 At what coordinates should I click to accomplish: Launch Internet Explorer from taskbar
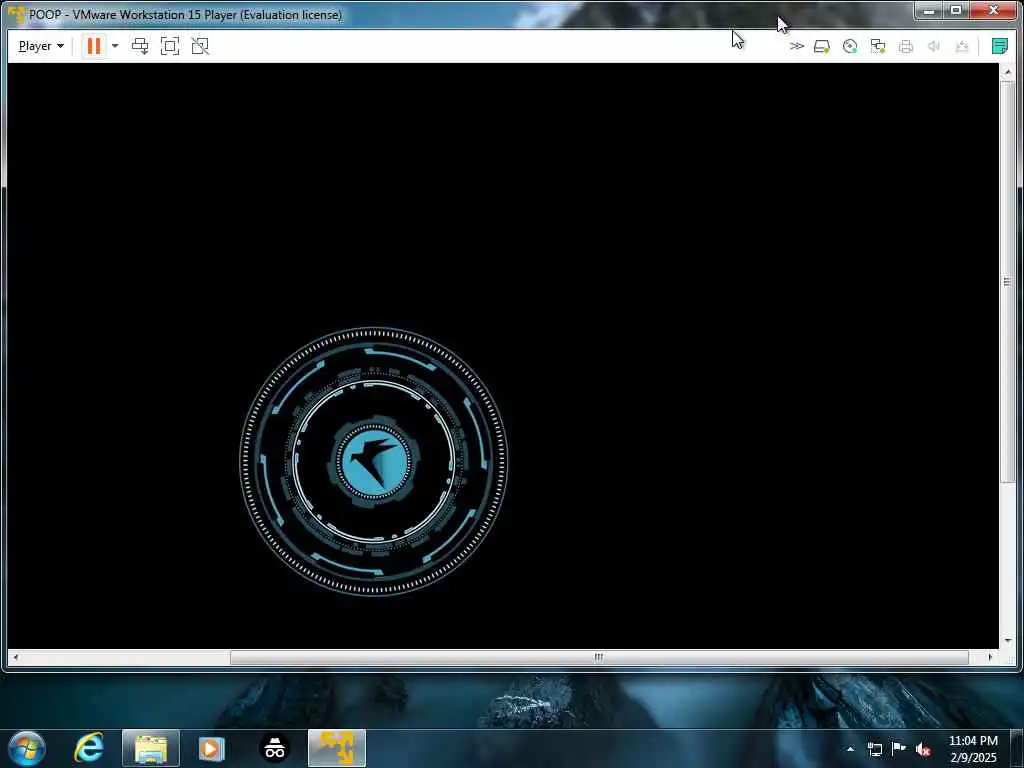point(89,748)
